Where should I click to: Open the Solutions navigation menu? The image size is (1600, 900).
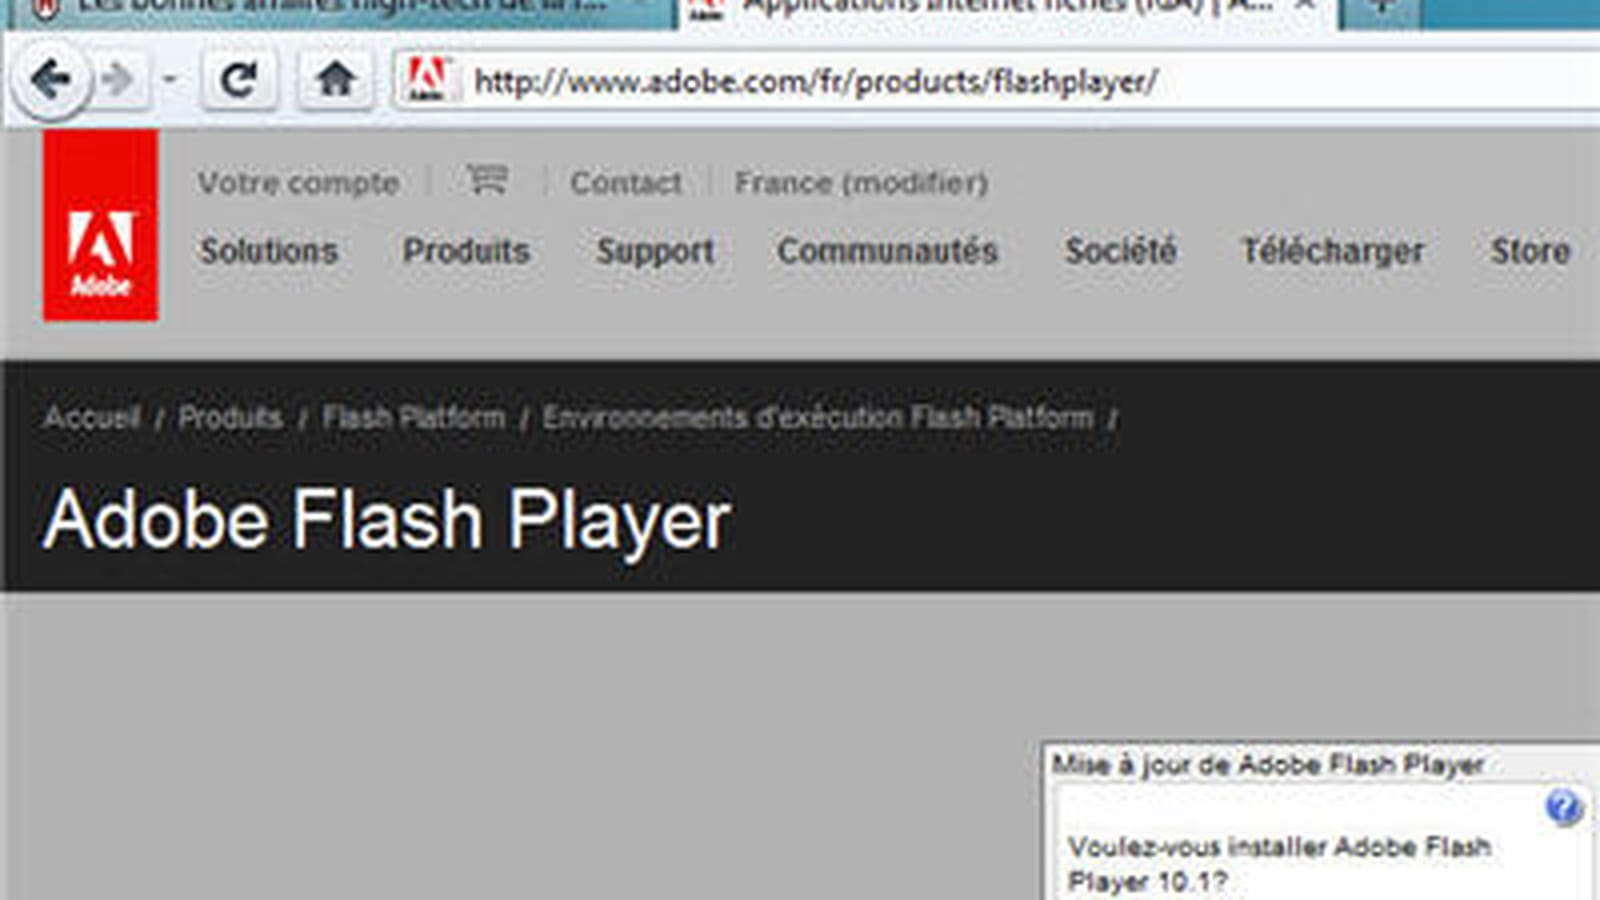tap(269, 251)
